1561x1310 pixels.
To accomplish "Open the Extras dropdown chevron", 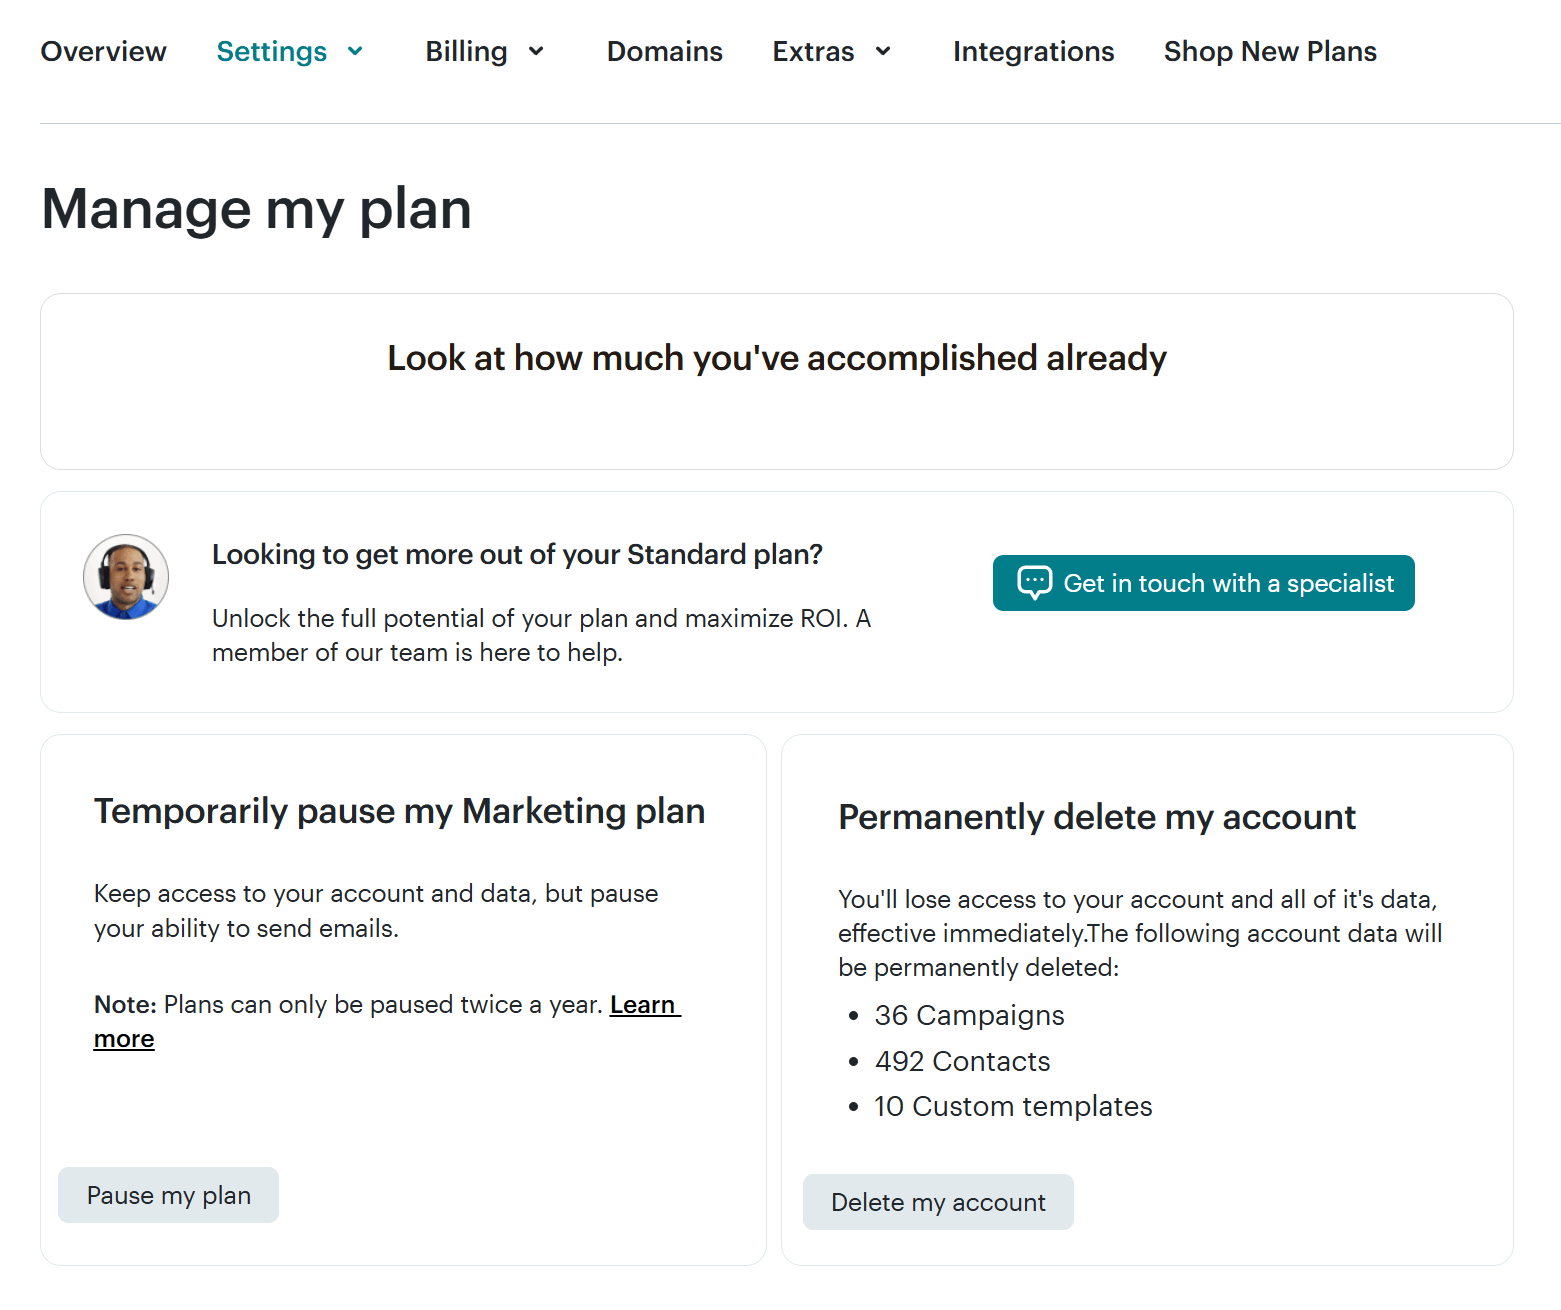I will pos(883,52).
